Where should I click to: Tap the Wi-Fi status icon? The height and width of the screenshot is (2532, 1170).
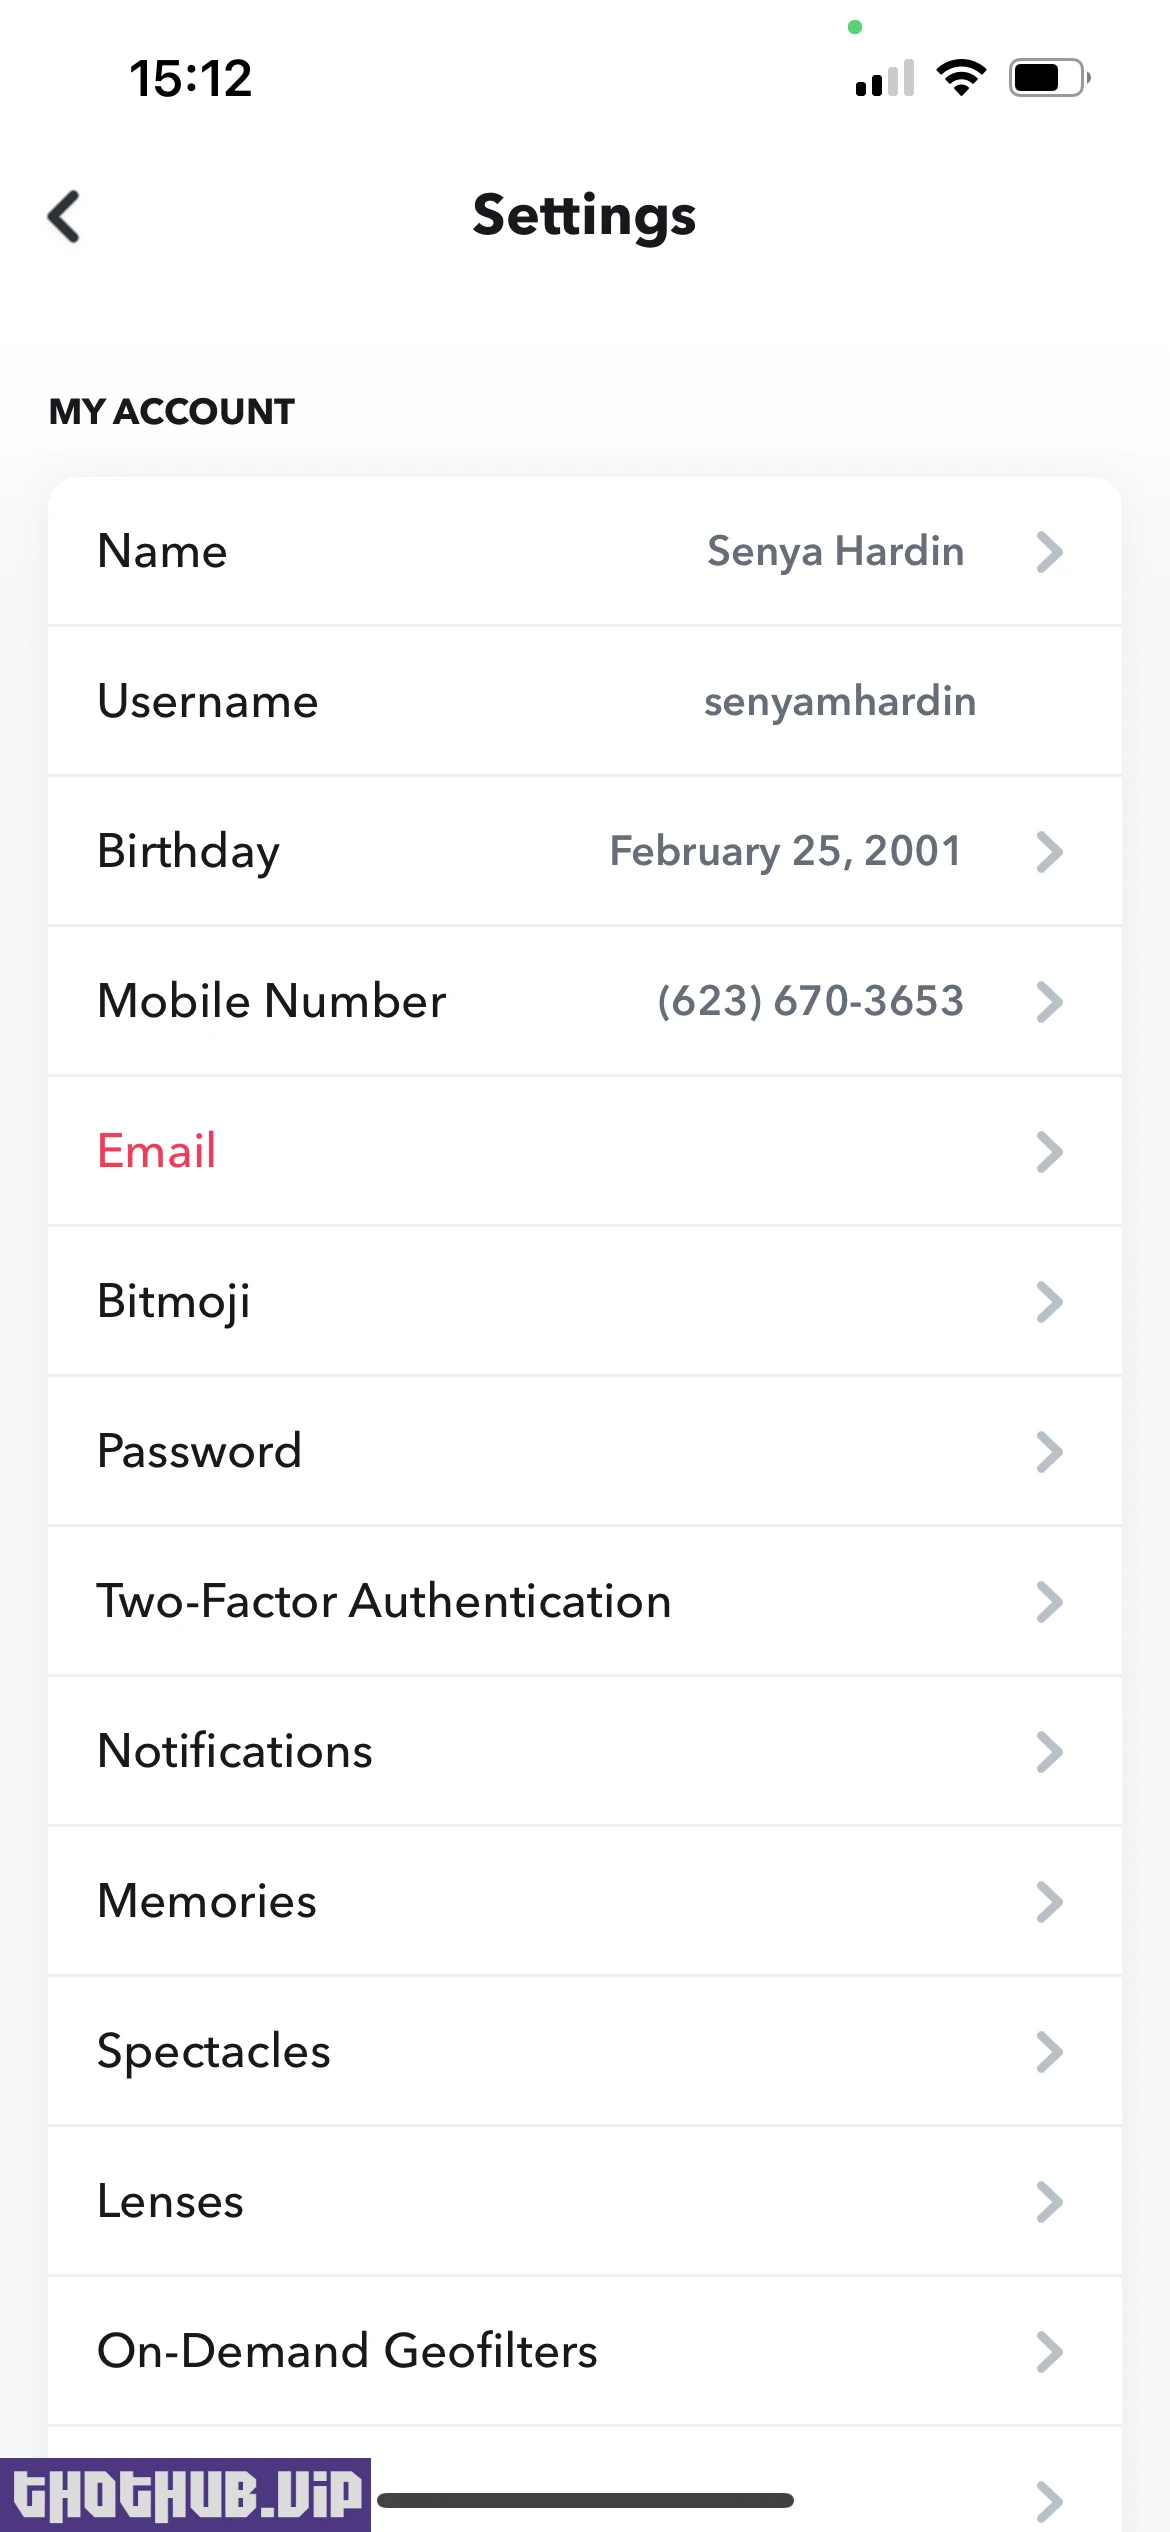[x=961, y=77]
